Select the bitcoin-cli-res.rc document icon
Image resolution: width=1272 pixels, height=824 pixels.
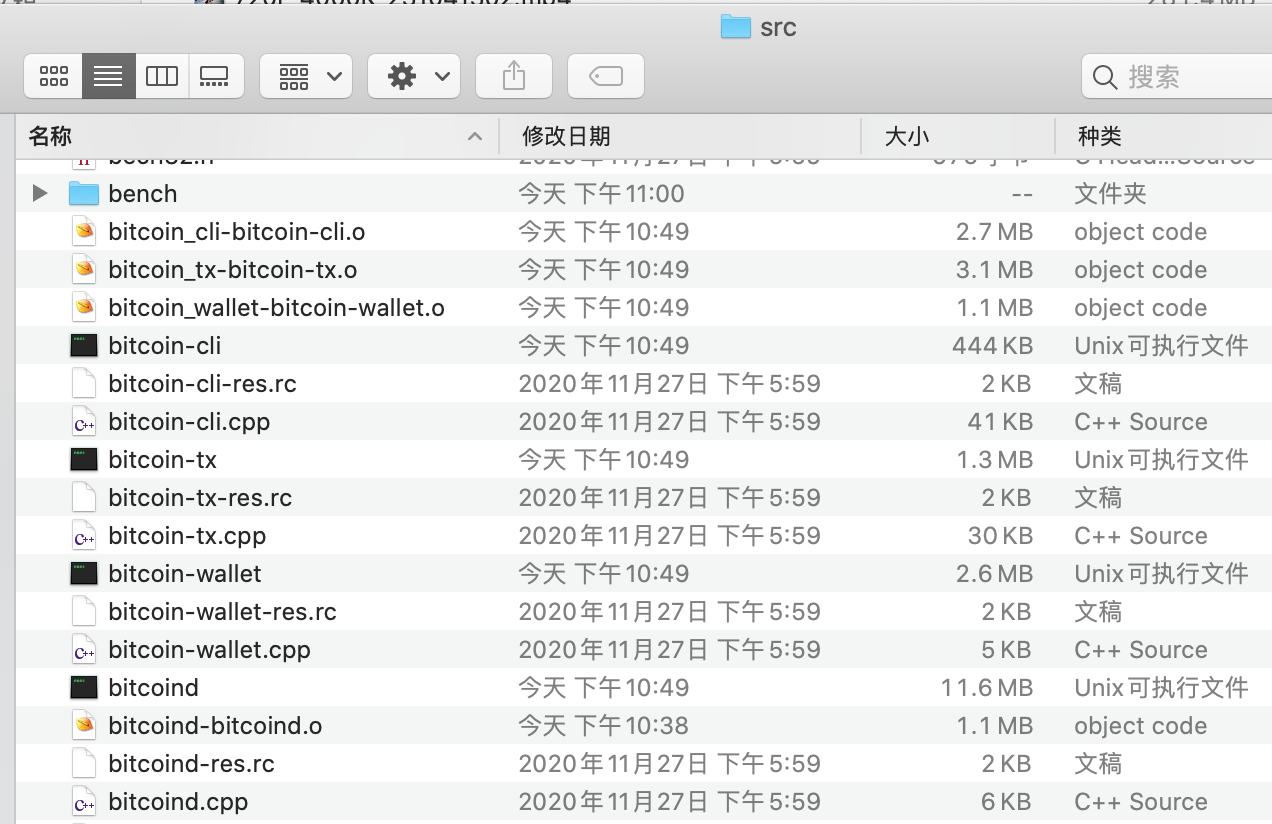(84, 384)
